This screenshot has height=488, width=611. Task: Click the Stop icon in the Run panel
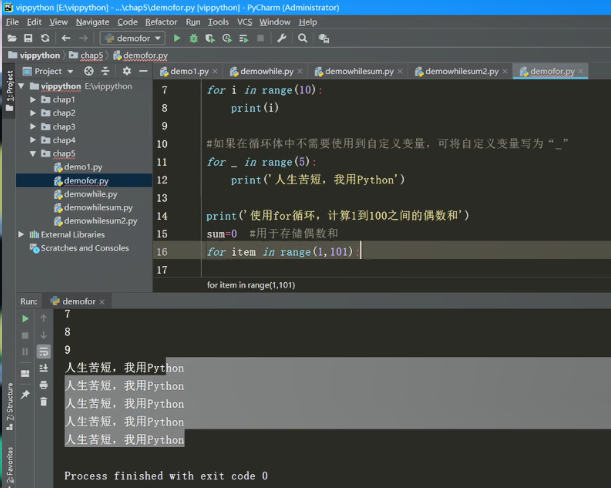pos(25,335)
